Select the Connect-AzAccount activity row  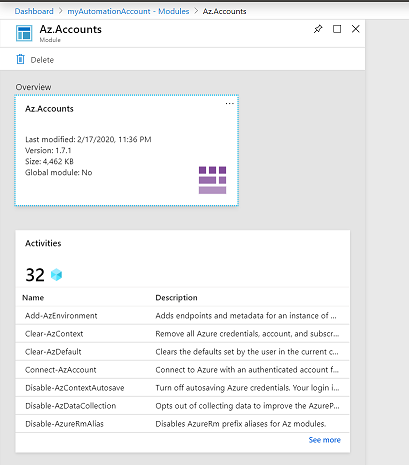182,370
